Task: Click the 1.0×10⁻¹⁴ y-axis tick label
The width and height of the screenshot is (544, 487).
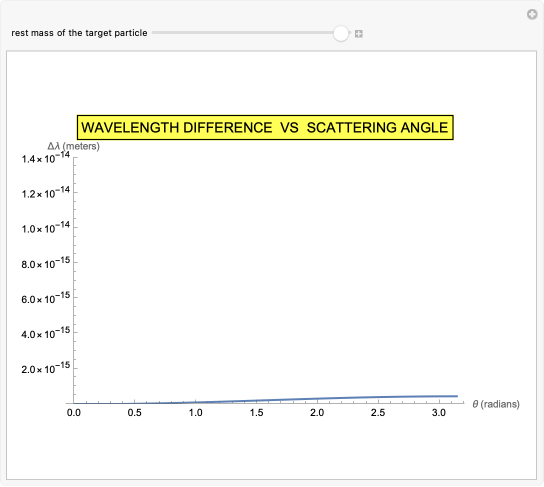Action: pos(45,228)
